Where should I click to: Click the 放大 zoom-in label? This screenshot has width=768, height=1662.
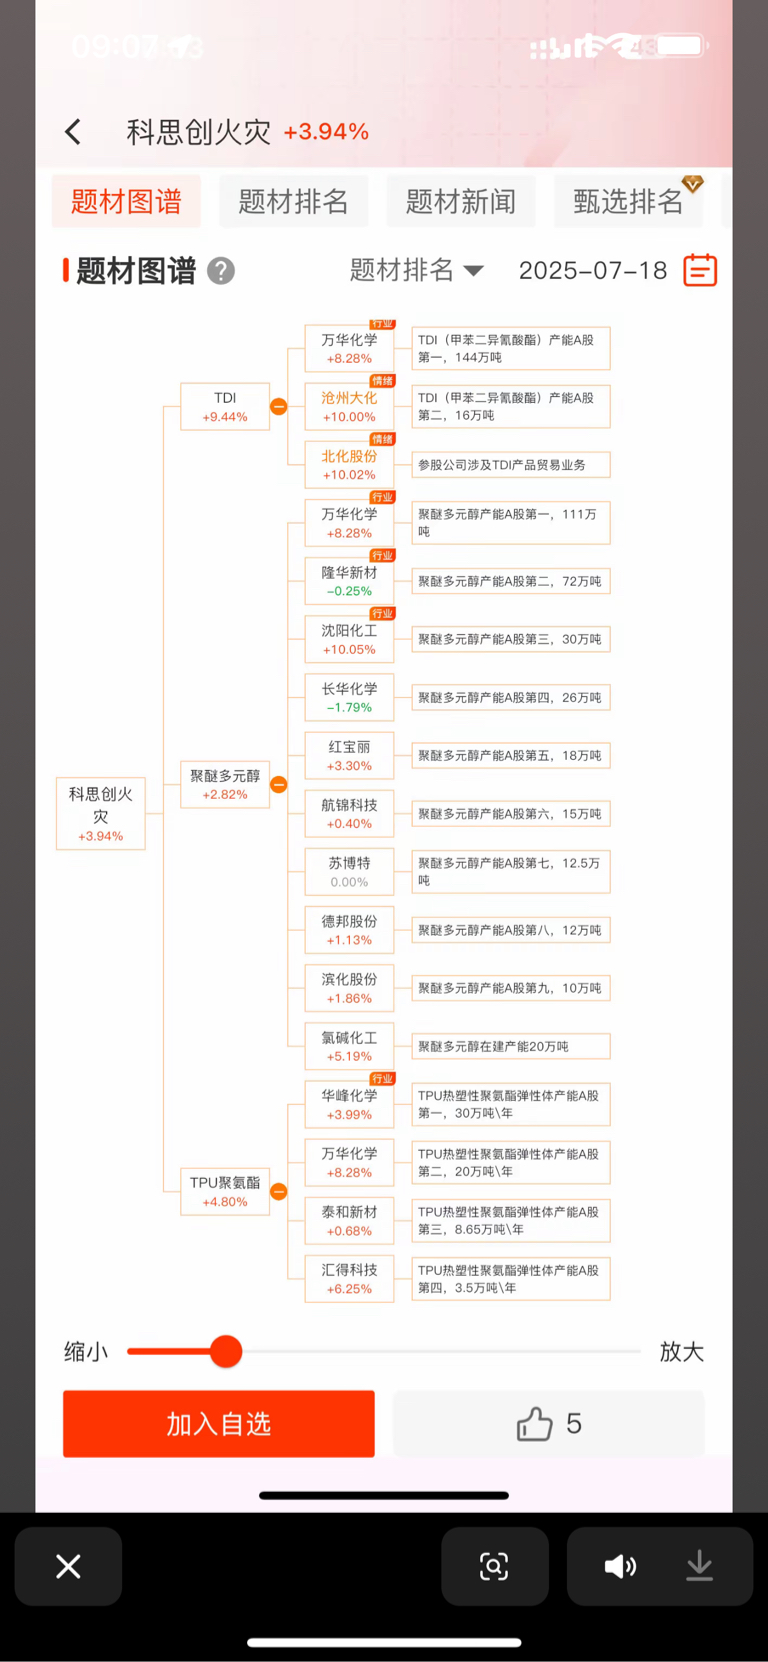click(682, 1352)
